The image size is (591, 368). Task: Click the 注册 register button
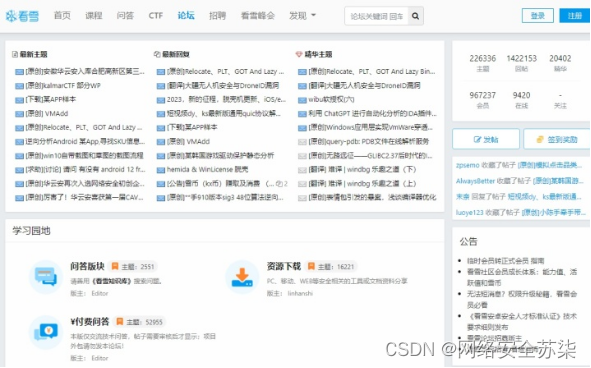tap(574, 16)
